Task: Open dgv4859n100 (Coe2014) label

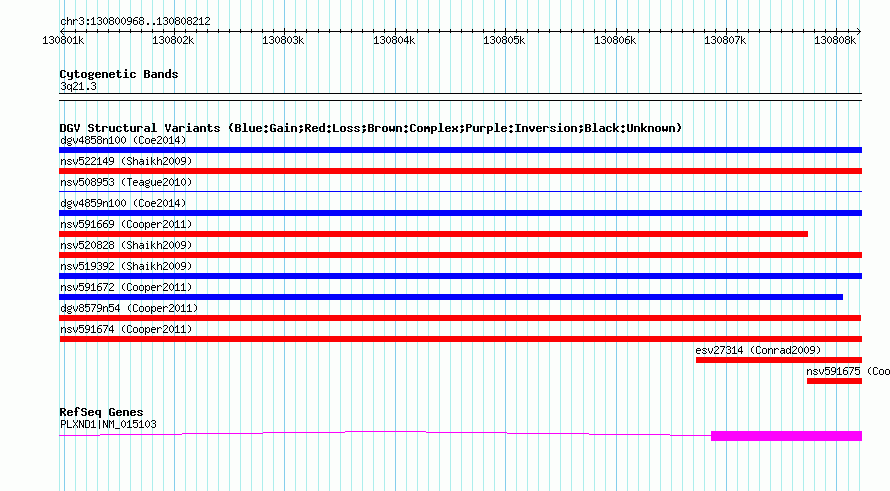Action: 123,203
